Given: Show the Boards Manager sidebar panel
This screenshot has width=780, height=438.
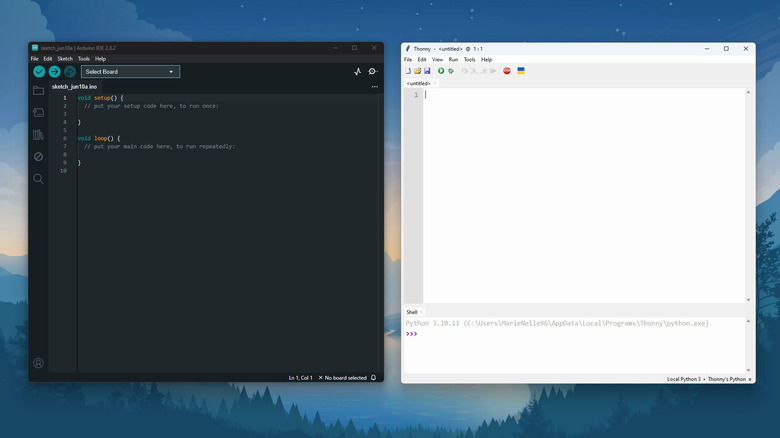Looking at the screenshot, I should pos(38,113).
